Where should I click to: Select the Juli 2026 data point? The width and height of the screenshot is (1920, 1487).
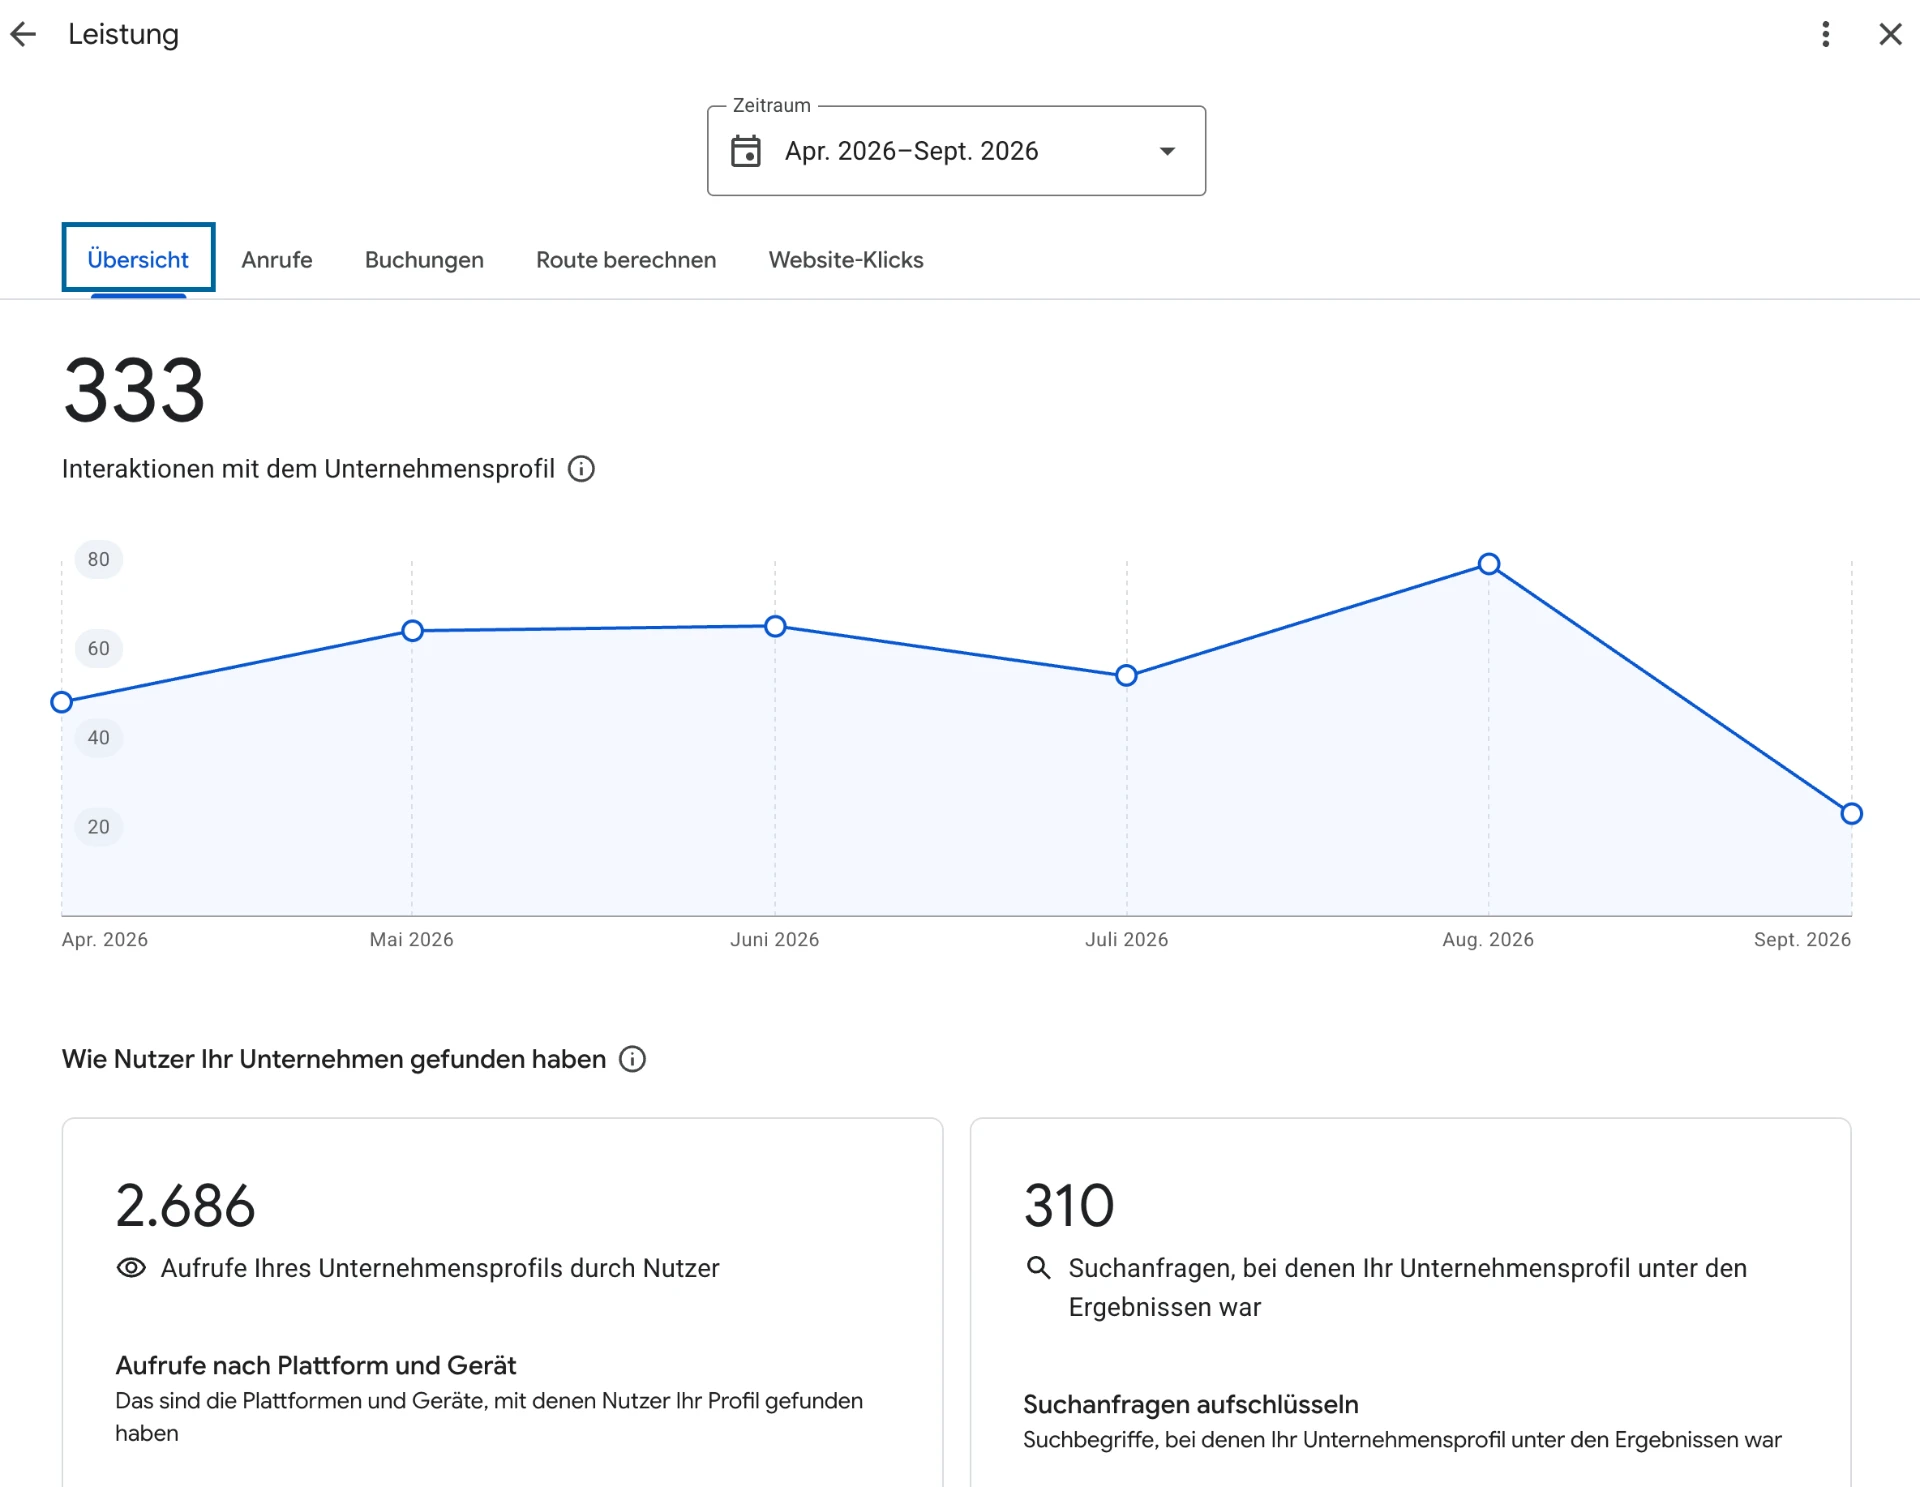tap(1127, 676)
